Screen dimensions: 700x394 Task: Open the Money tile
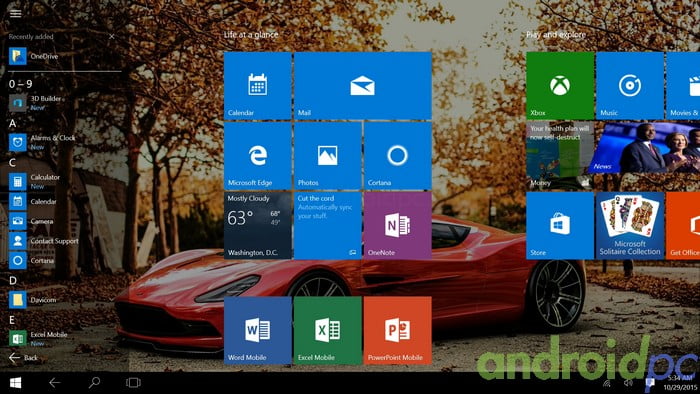560,156
